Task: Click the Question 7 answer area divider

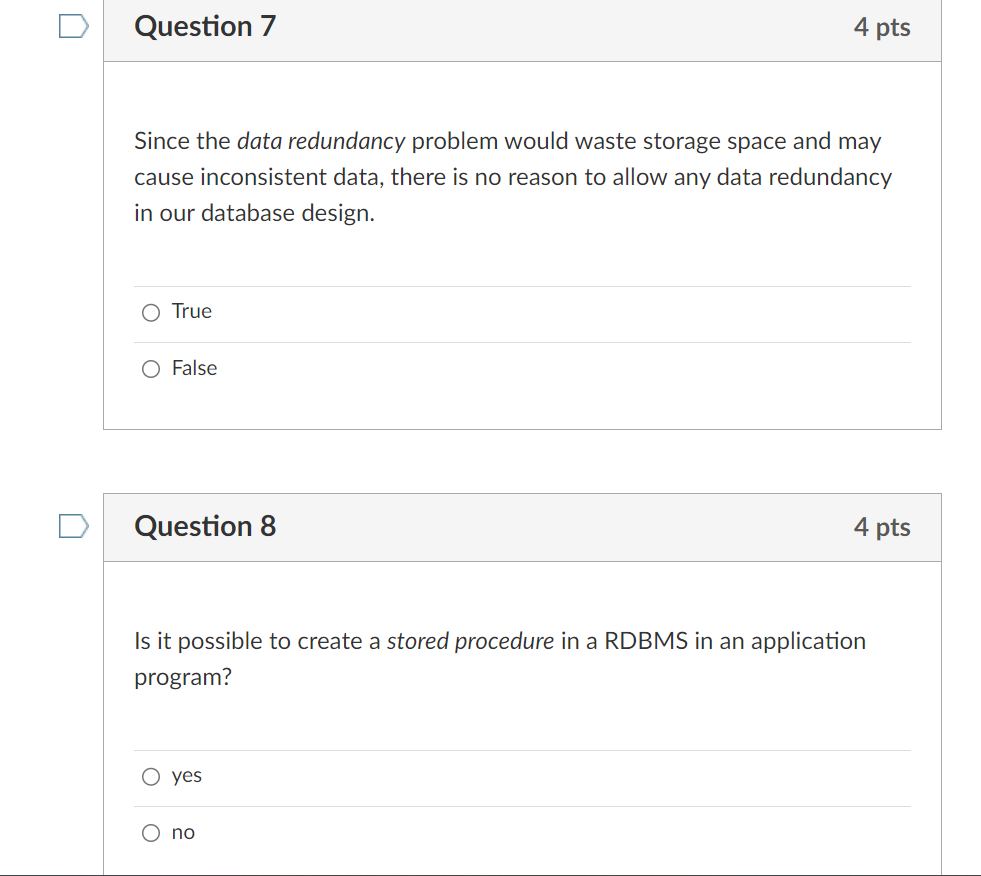Action: click(522, 285)
